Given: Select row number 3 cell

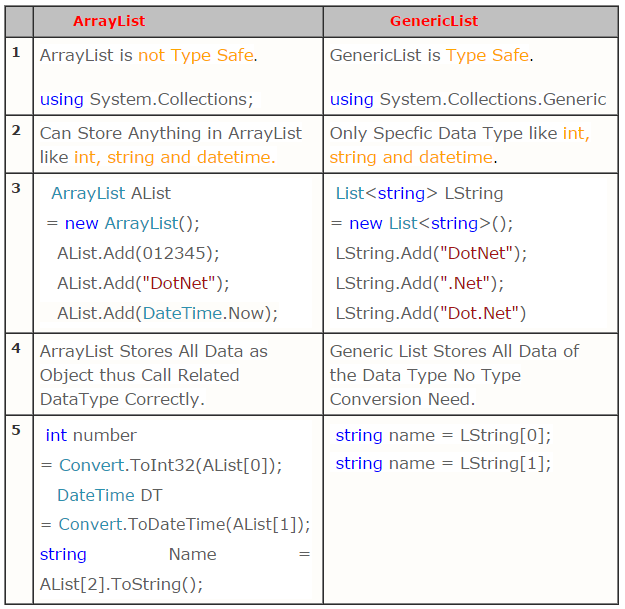Looking at the screenshot, I should tap(17, 188).
